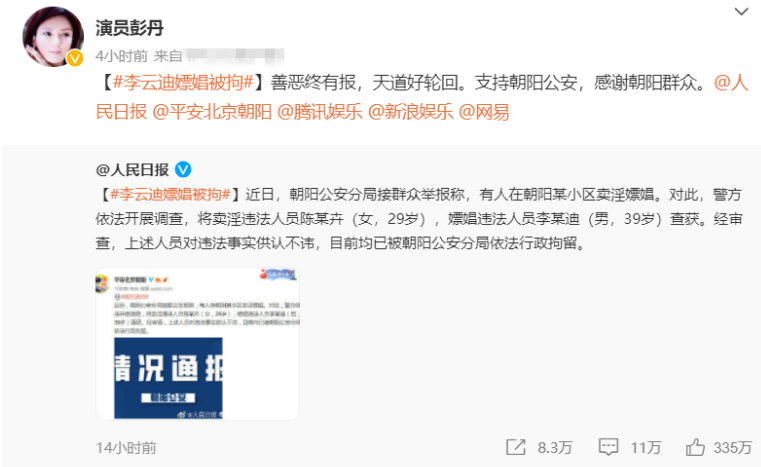Click the yellow verified badge on the avatar

click(x=74, y=58)
